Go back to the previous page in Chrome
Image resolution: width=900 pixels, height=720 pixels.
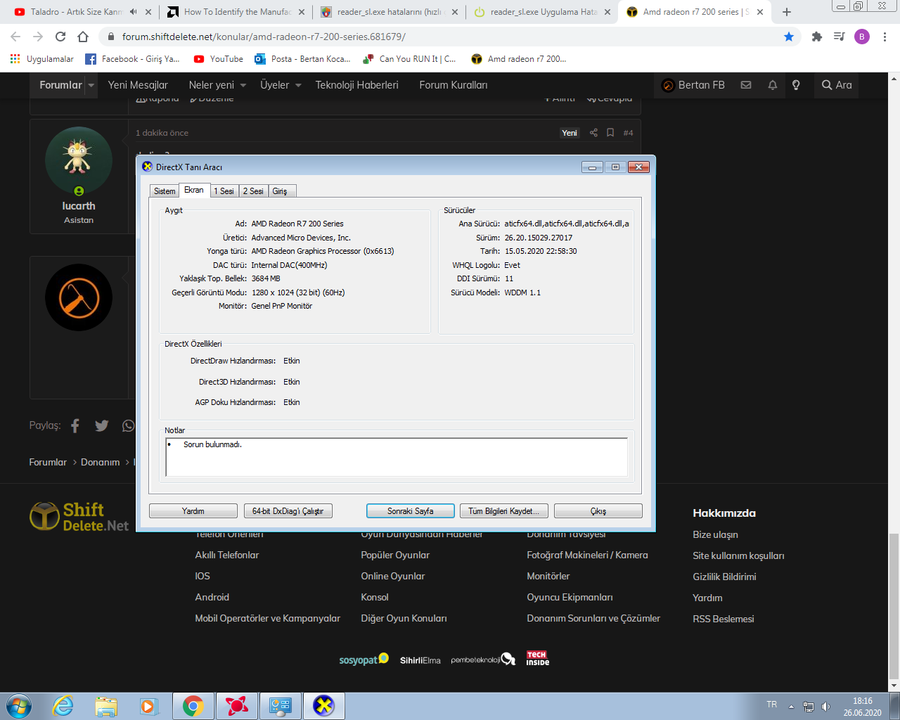point(15,37)
